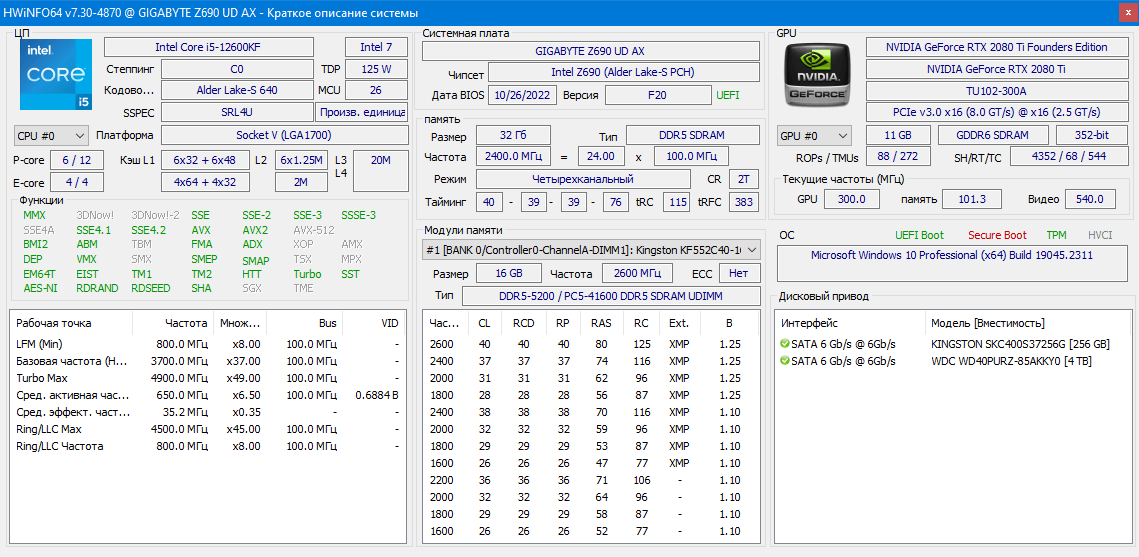Click the ECC value Нет
Screen dimensions: 1139x557
739,273
